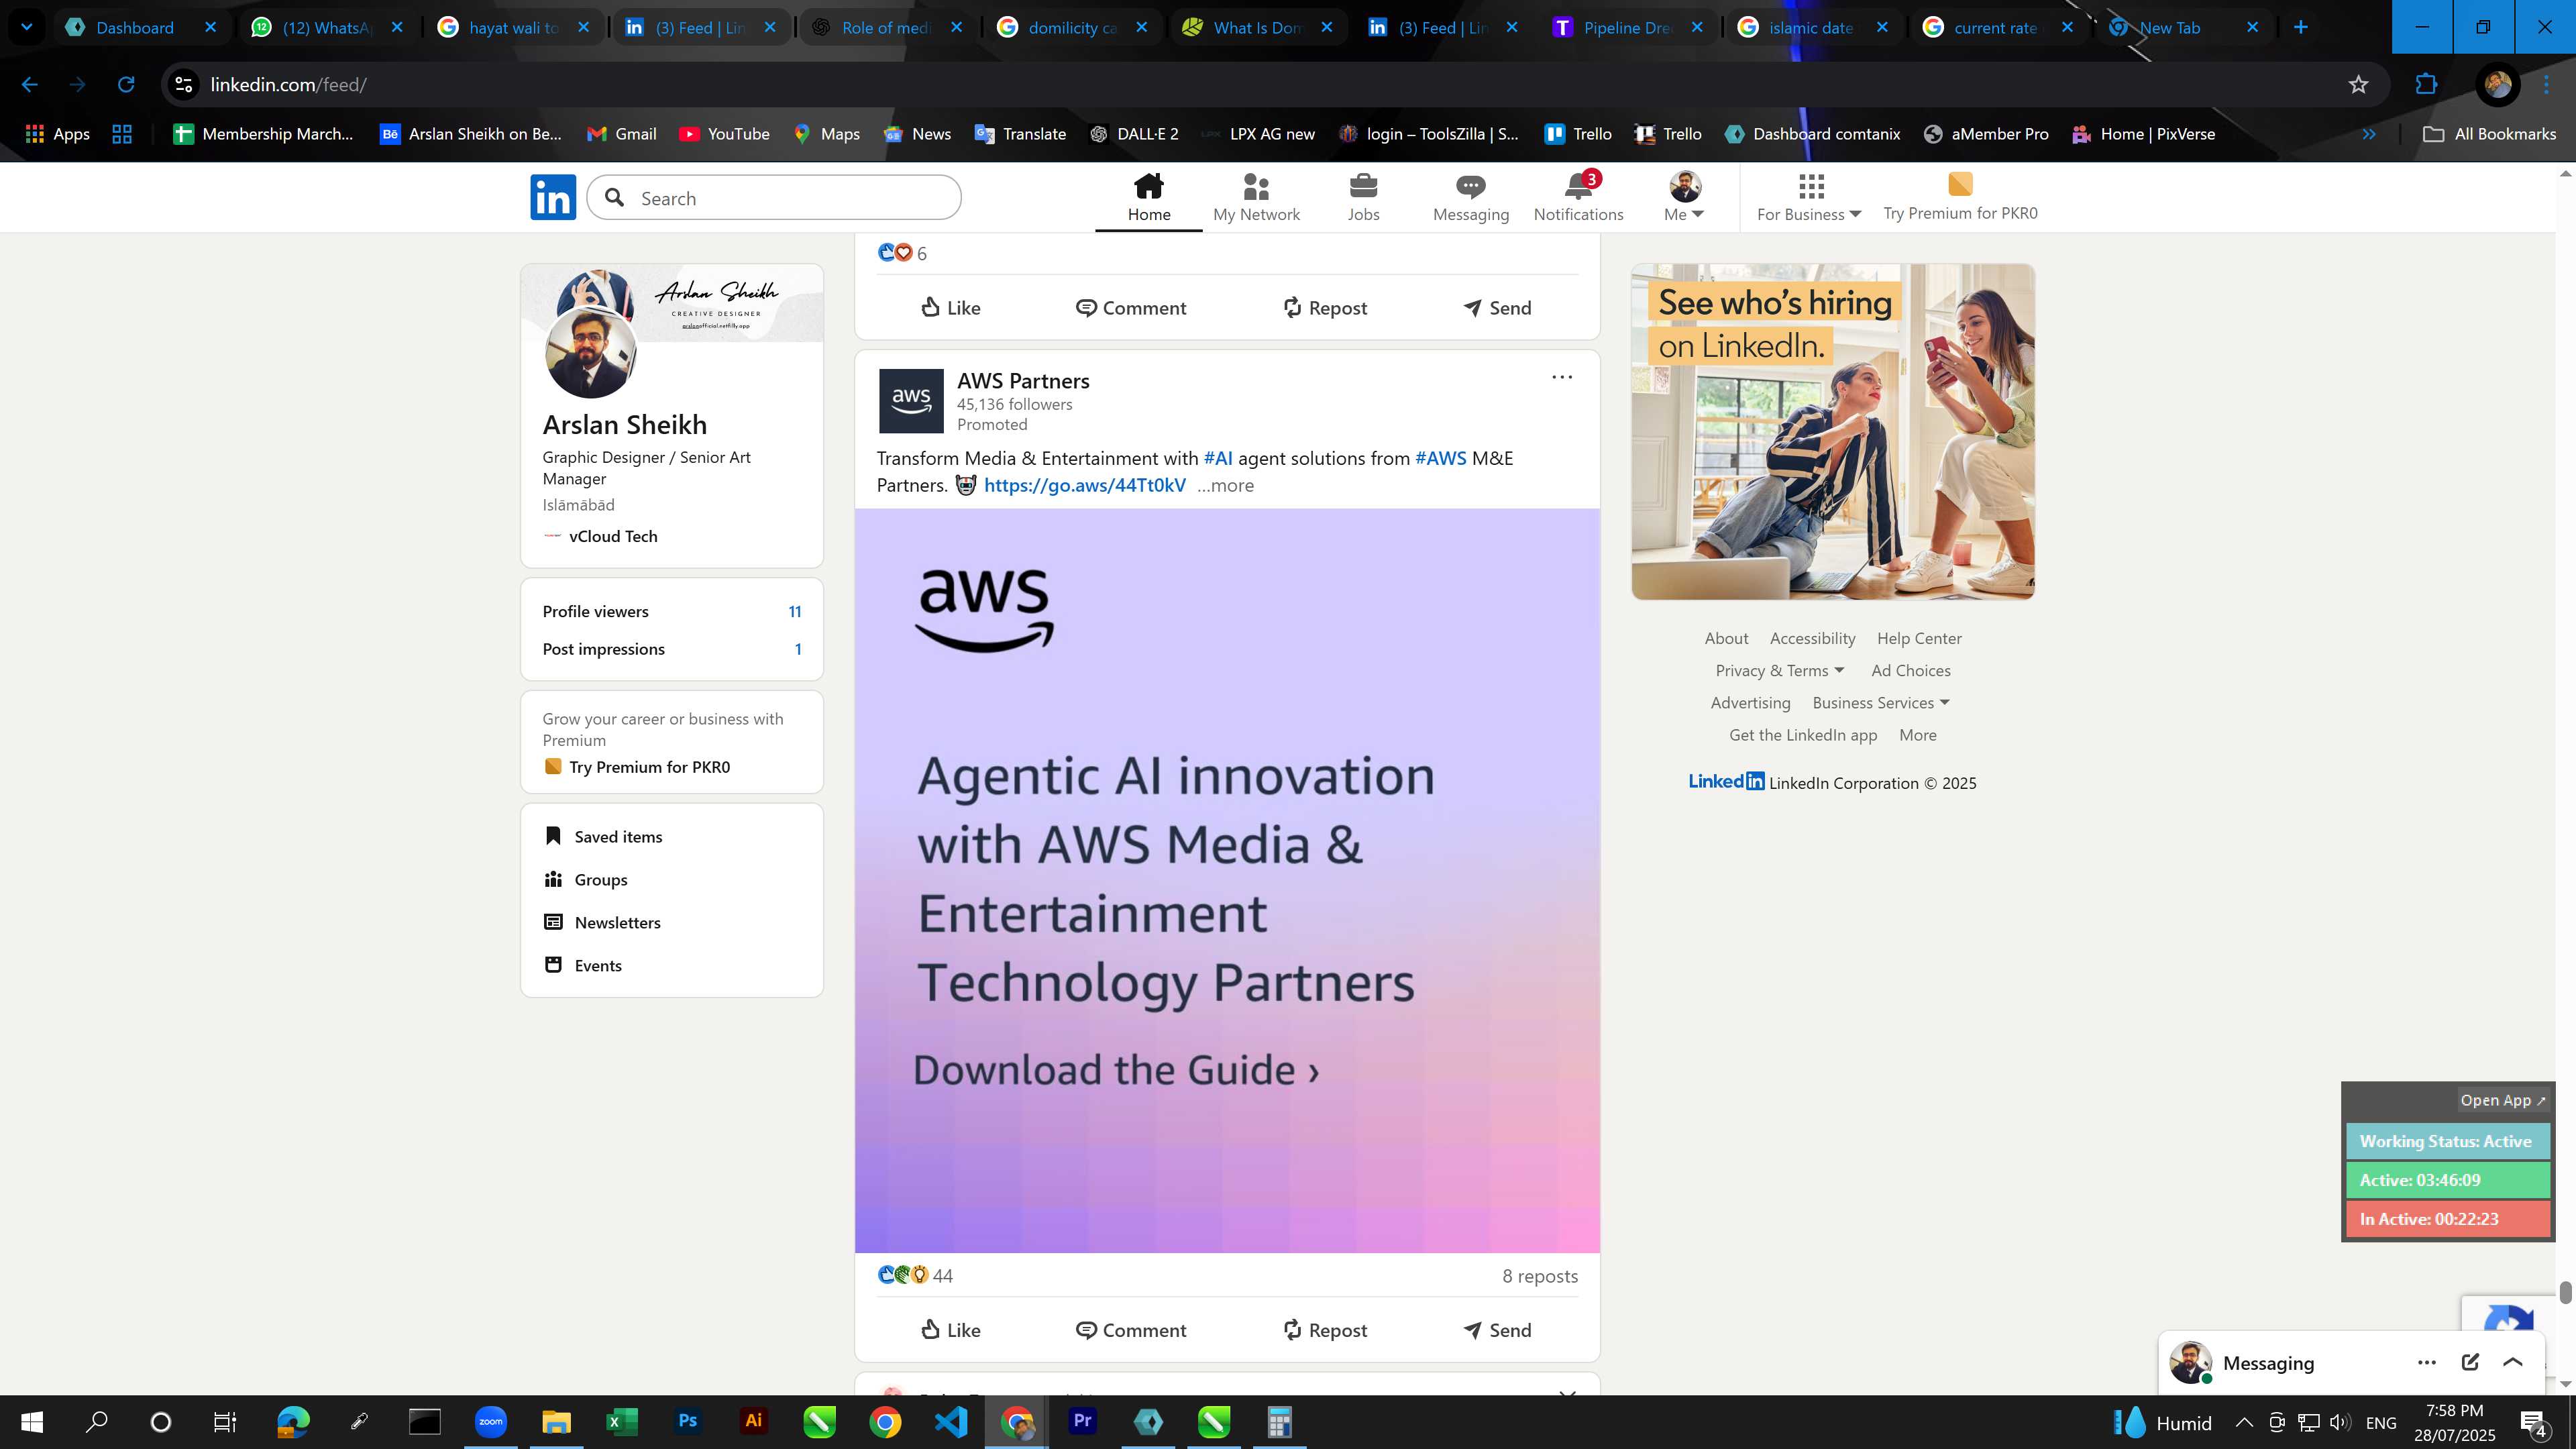The width and height of the screenshot is (2576, 1449).
Task: Compose a new message in overlay
Action: (x=2470, y=1363)
